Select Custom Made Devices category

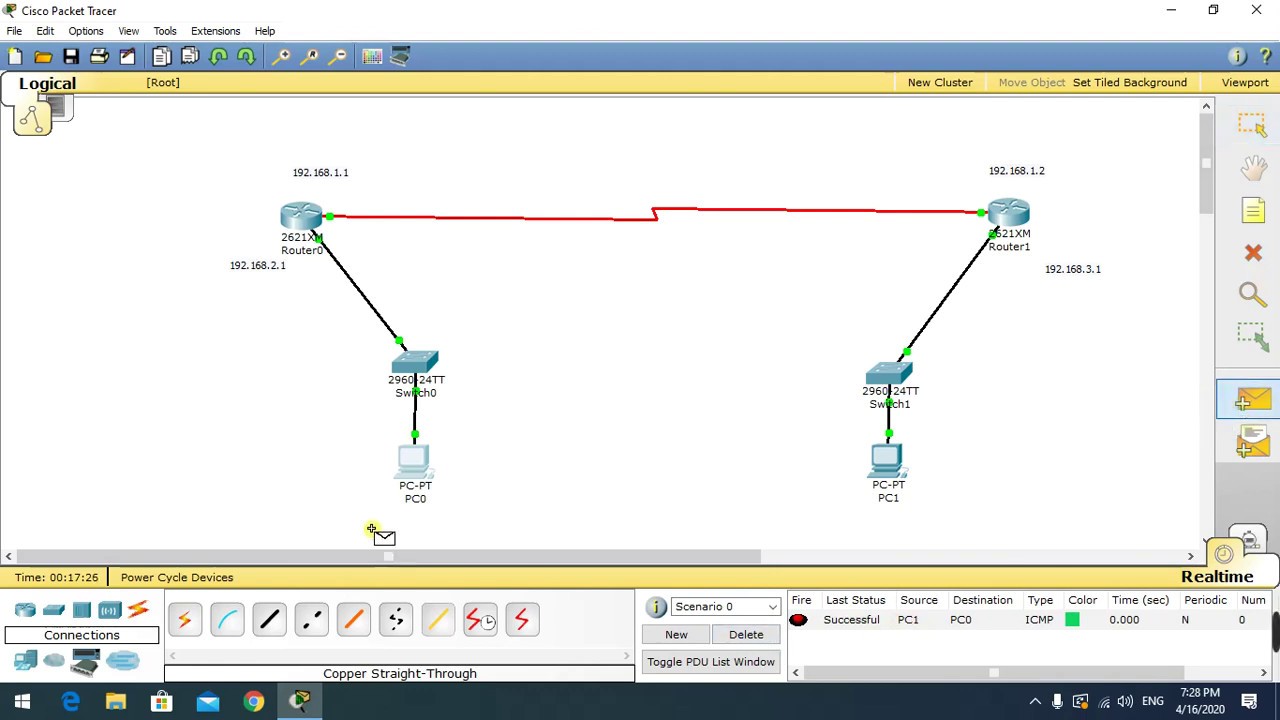tap(86, 661)
